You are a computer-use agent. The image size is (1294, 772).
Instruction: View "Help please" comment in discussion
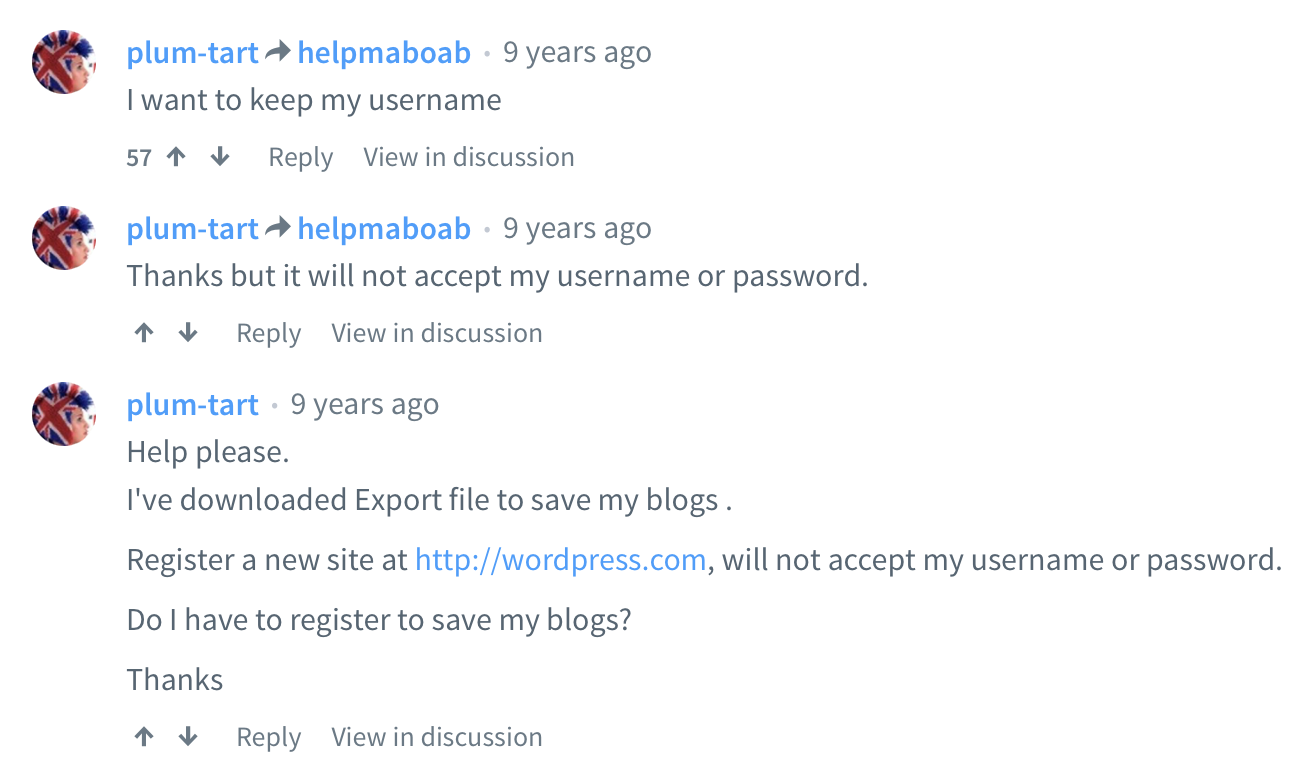tap(436, 737)
